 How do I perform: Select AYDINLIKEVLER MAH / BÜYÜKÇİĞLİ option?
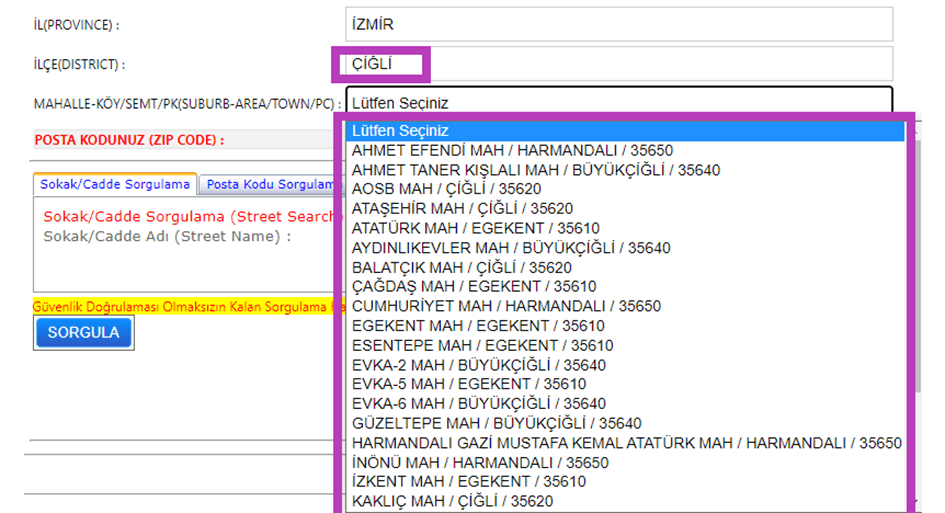[x=511, y=248]
